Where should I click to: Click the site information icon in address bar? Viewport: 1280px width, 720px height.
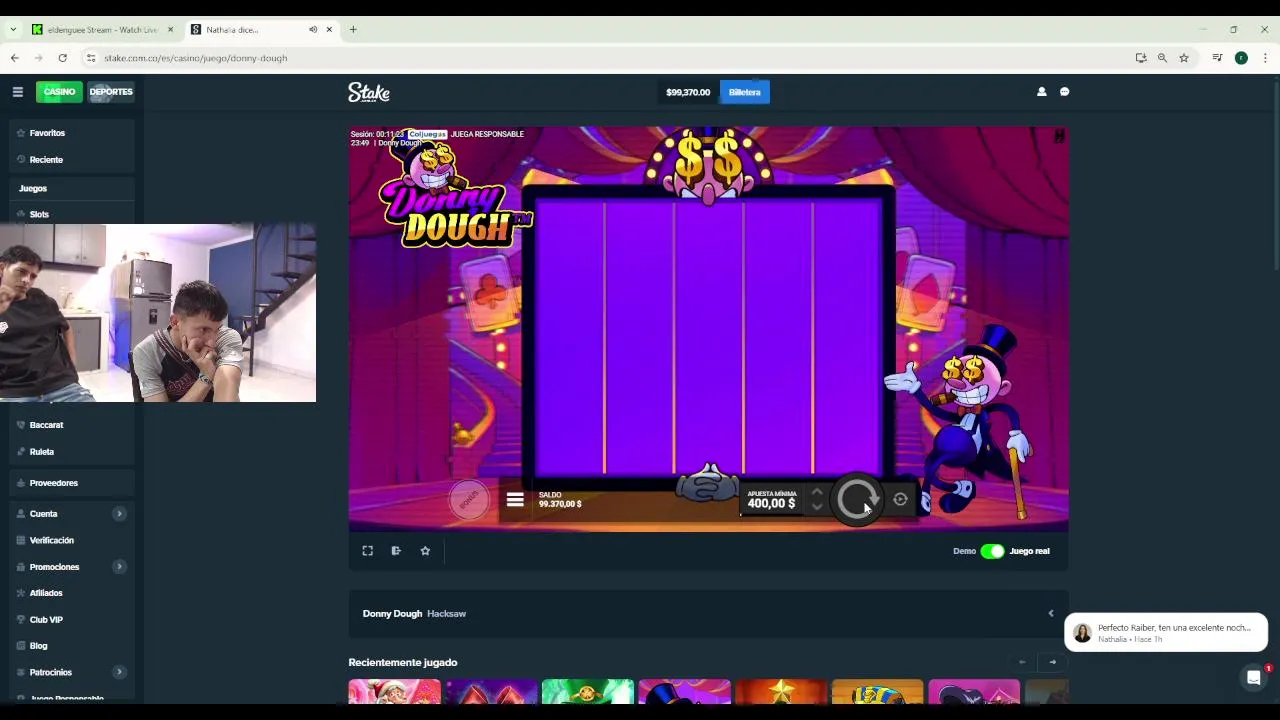91,58
